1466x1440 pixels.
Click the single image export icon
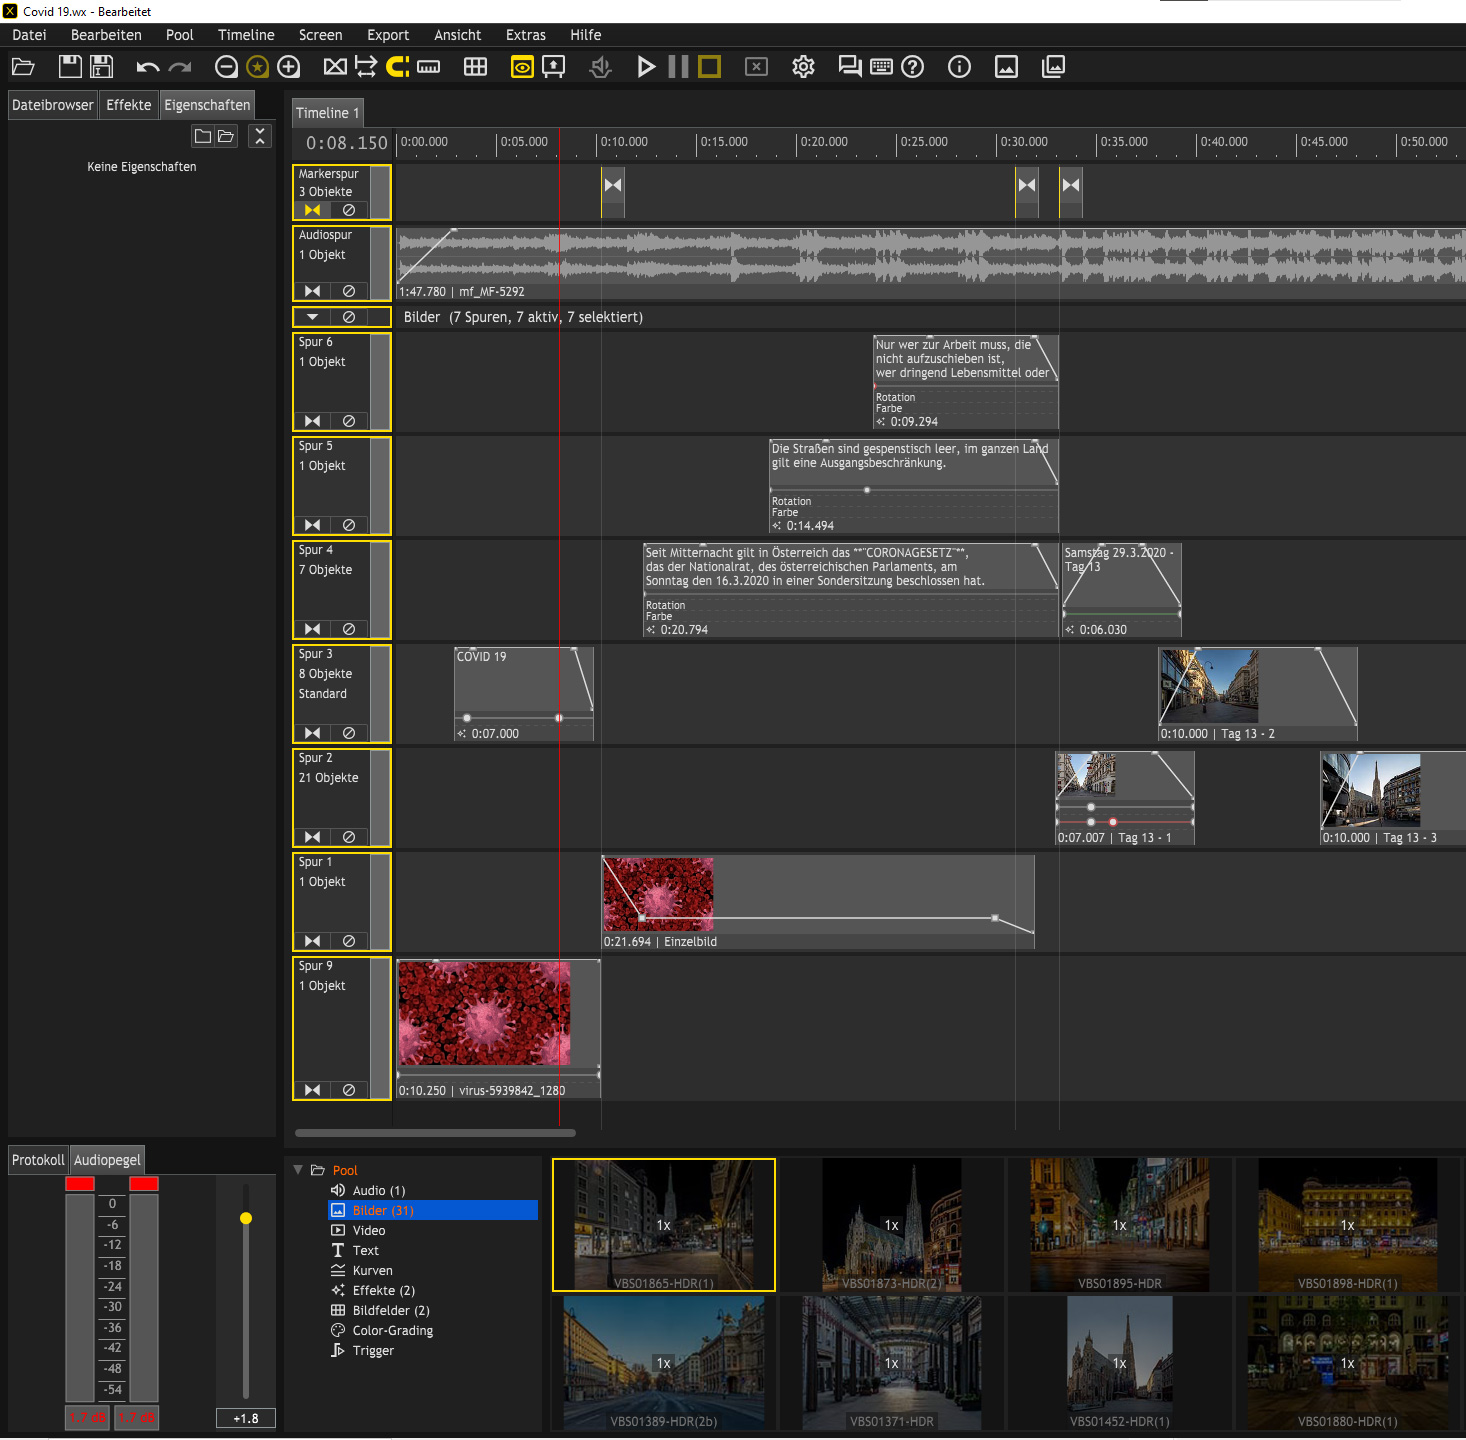(x=1006, y=67)
